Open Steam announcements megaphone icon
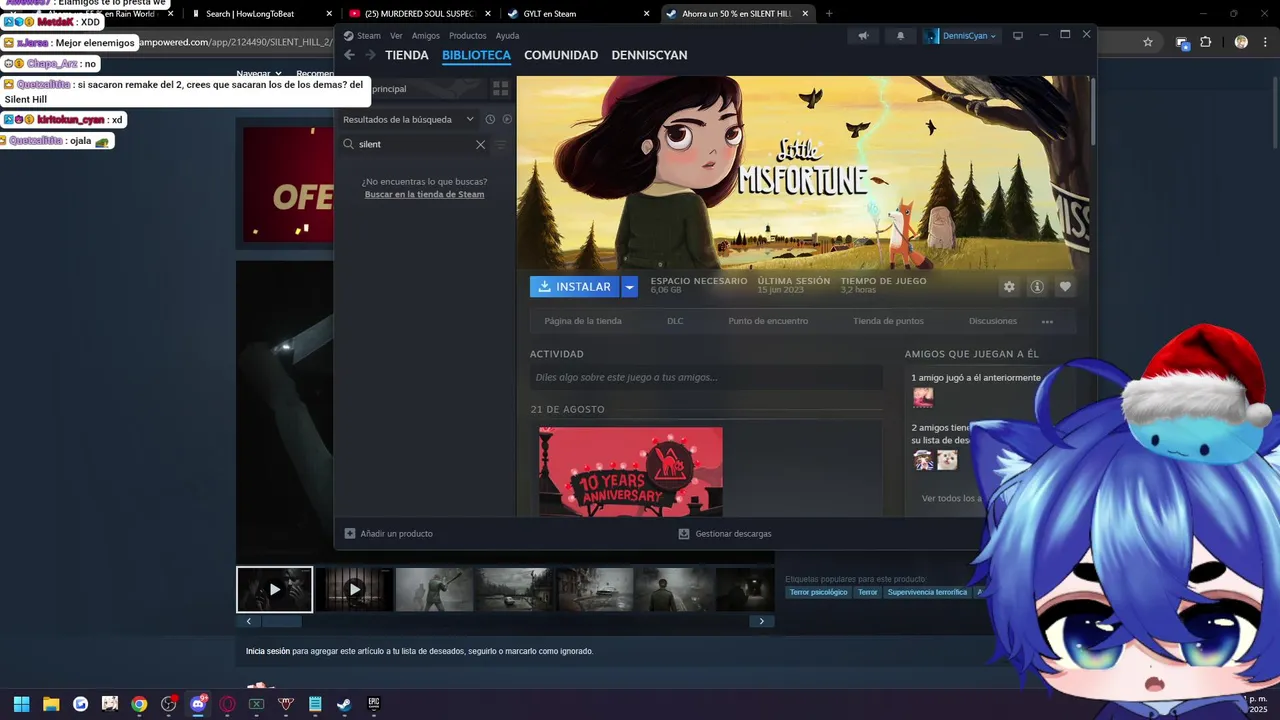 [x=863, y=36]
